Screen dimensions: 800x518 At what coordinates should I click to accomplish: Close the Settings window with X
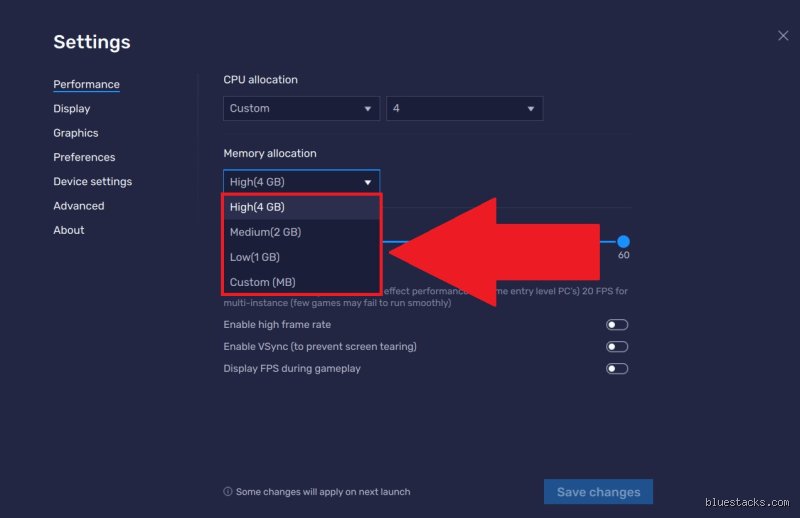tap(783, 36)
